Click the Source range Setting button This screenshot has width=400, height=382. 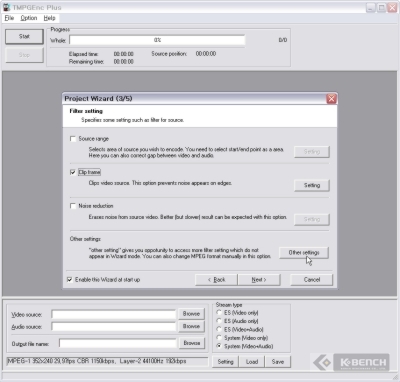[312, 152]
